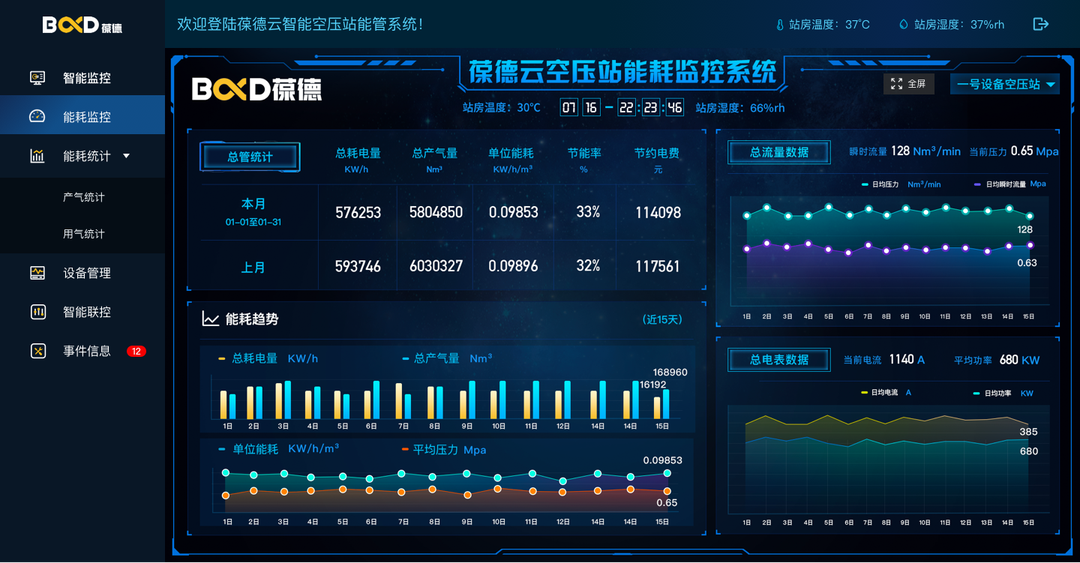This screenshot has height=563, width=1080.
Task: Open the 产气统计 submenu item
Action: (84, 197)
